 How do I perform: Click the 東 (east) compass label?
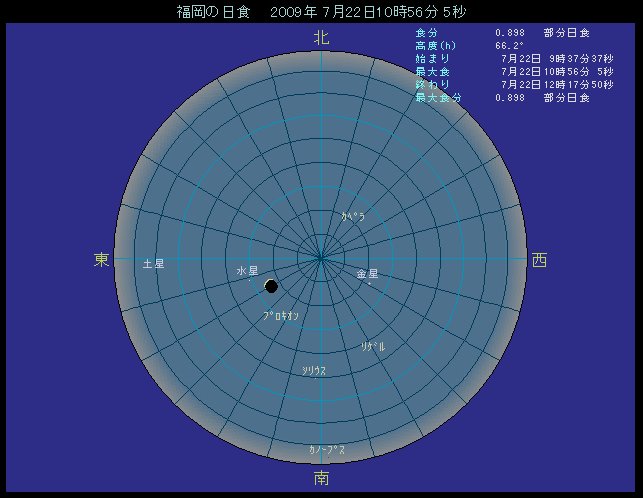coord(102,260)
